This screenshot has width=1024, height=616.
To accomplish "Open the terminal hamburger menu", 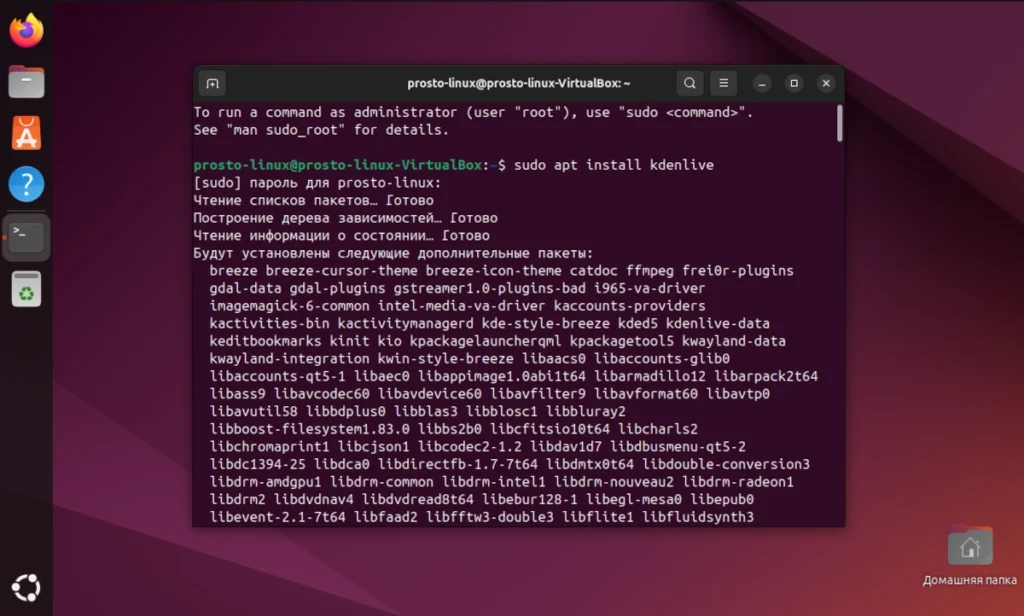I will 724,83.
